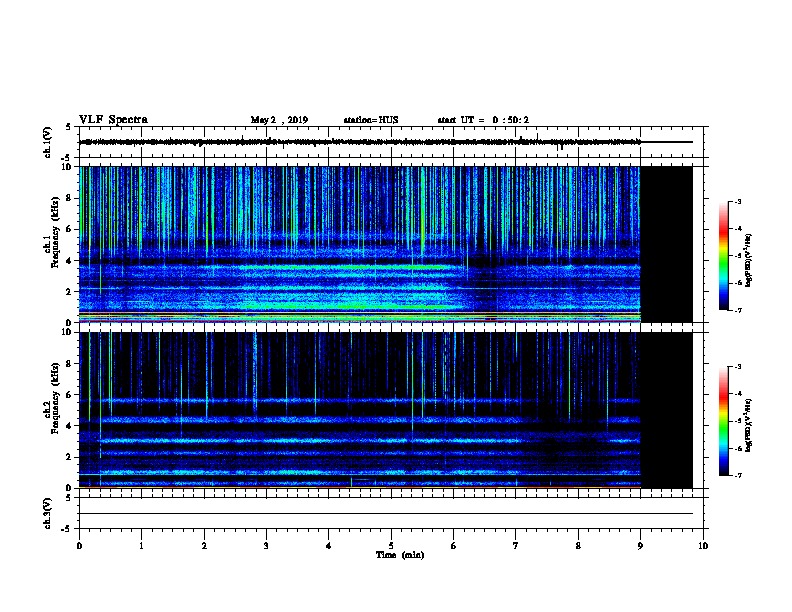
Task: Click the ch.3 voltage flat line trace
Action: [x=386, y=514]
